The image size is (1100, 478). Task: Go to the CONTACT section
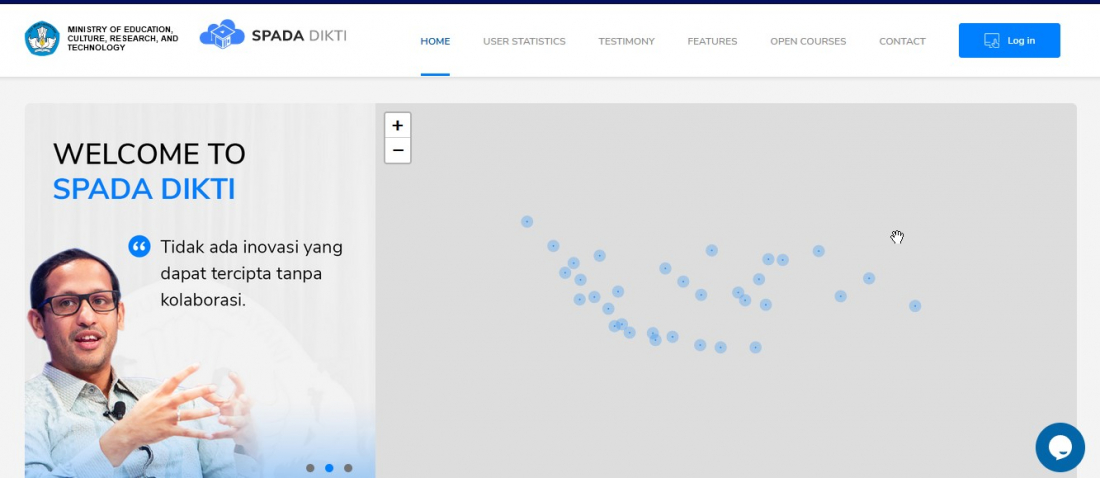point(902,41)
